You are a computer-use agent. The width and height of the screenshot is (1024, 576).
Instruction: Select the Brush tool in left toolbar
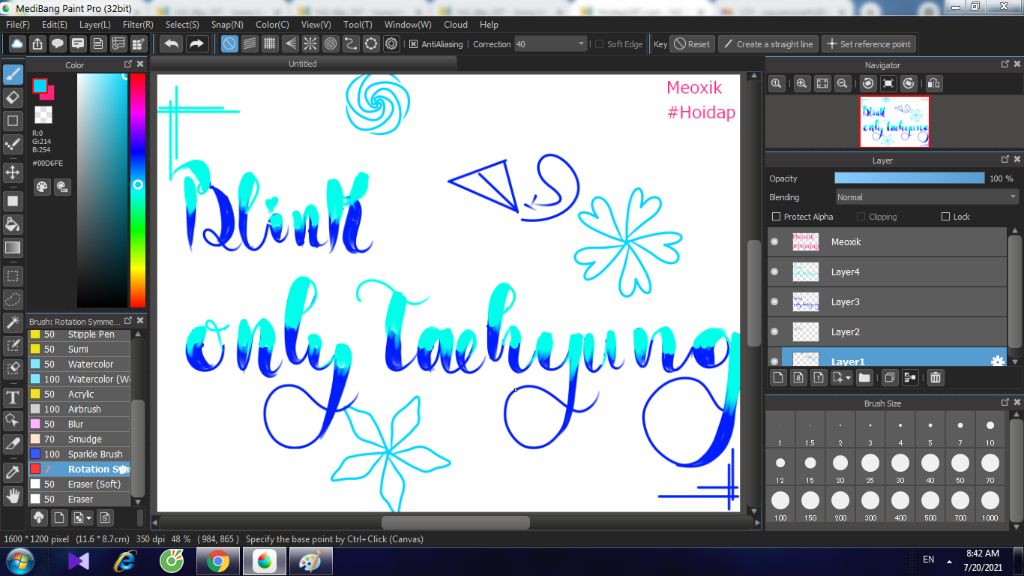tap(12, 74)
